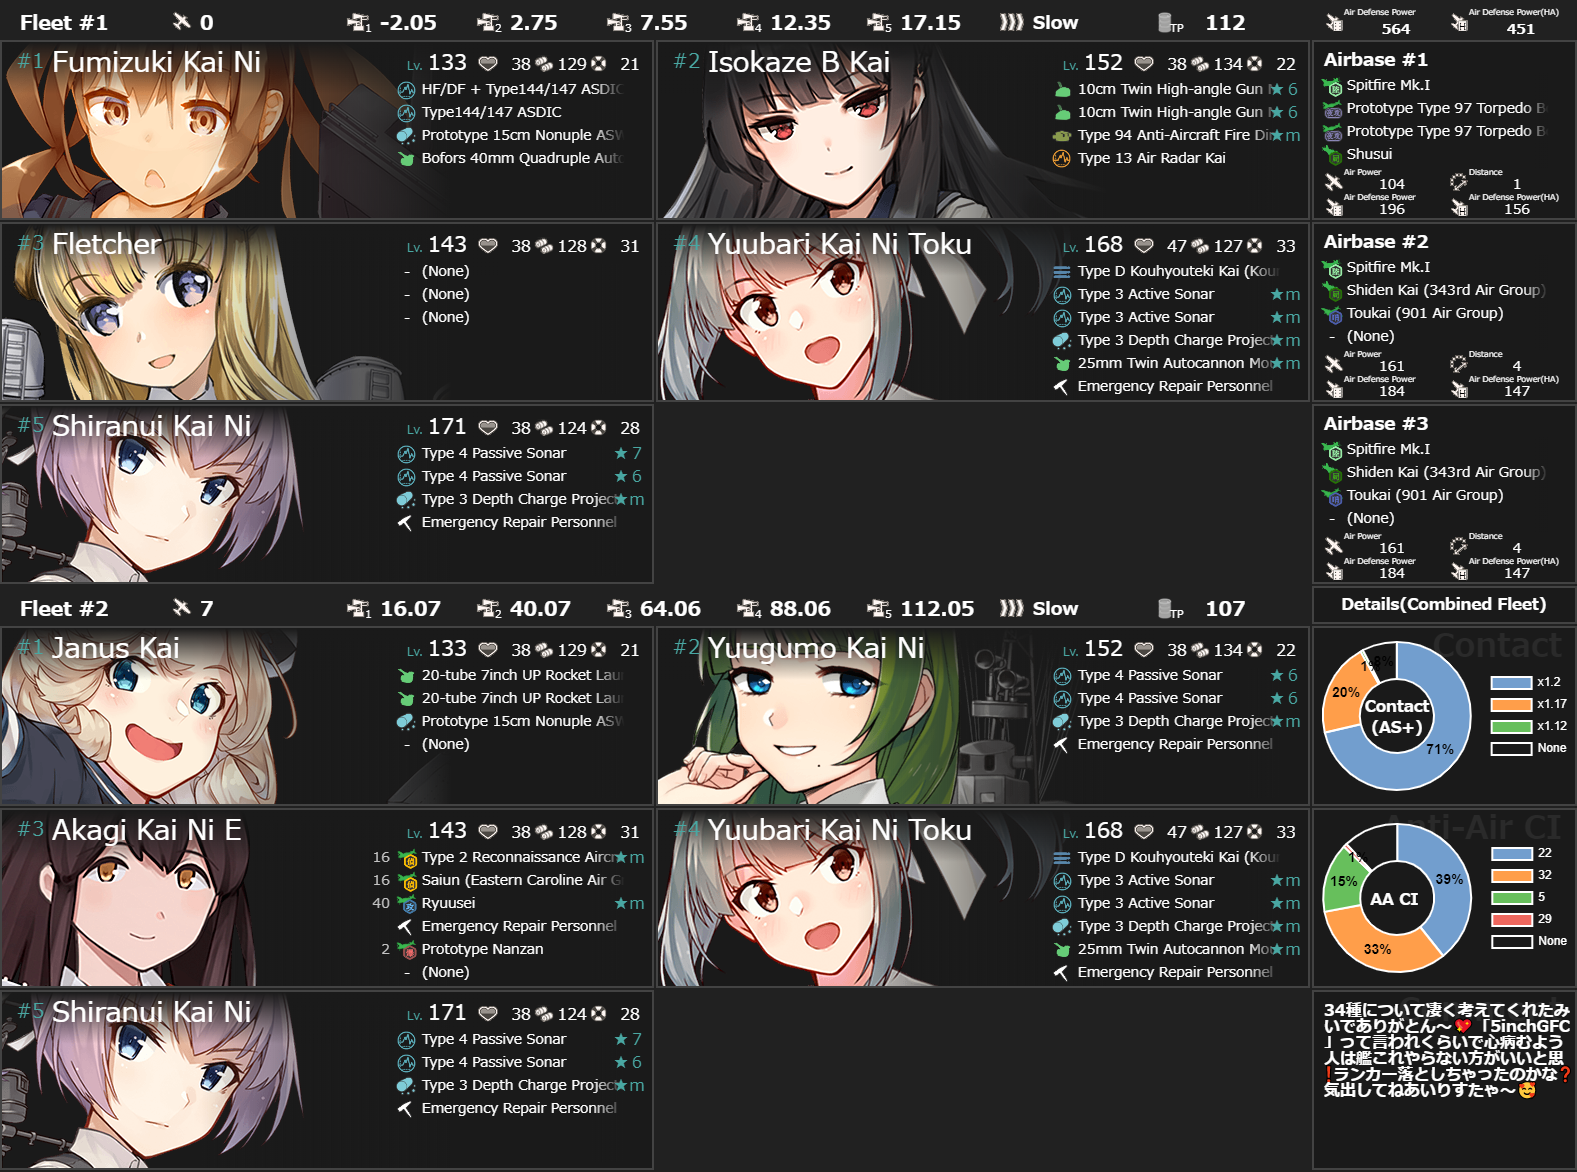Click the "Airbase #3" title
This screenshot has height=1172, width=1577.
point(1376,424)
